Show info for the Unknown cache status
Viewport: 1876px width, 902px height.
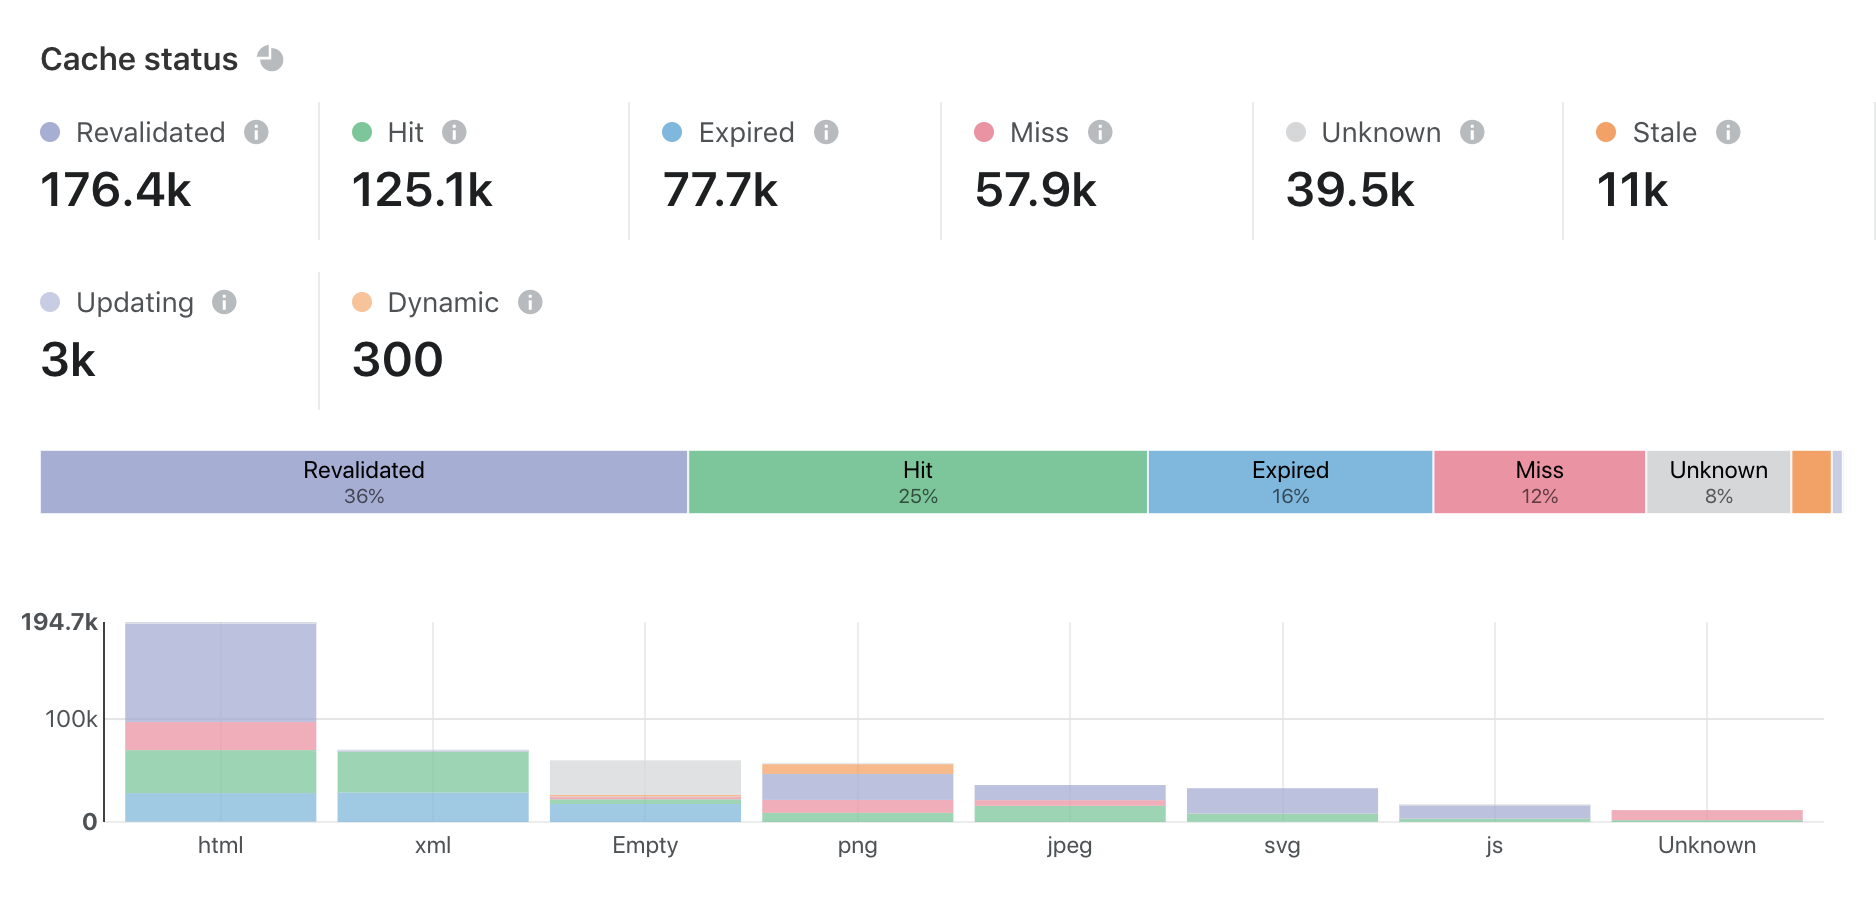pyautogui.click(x=1472, y=132)
